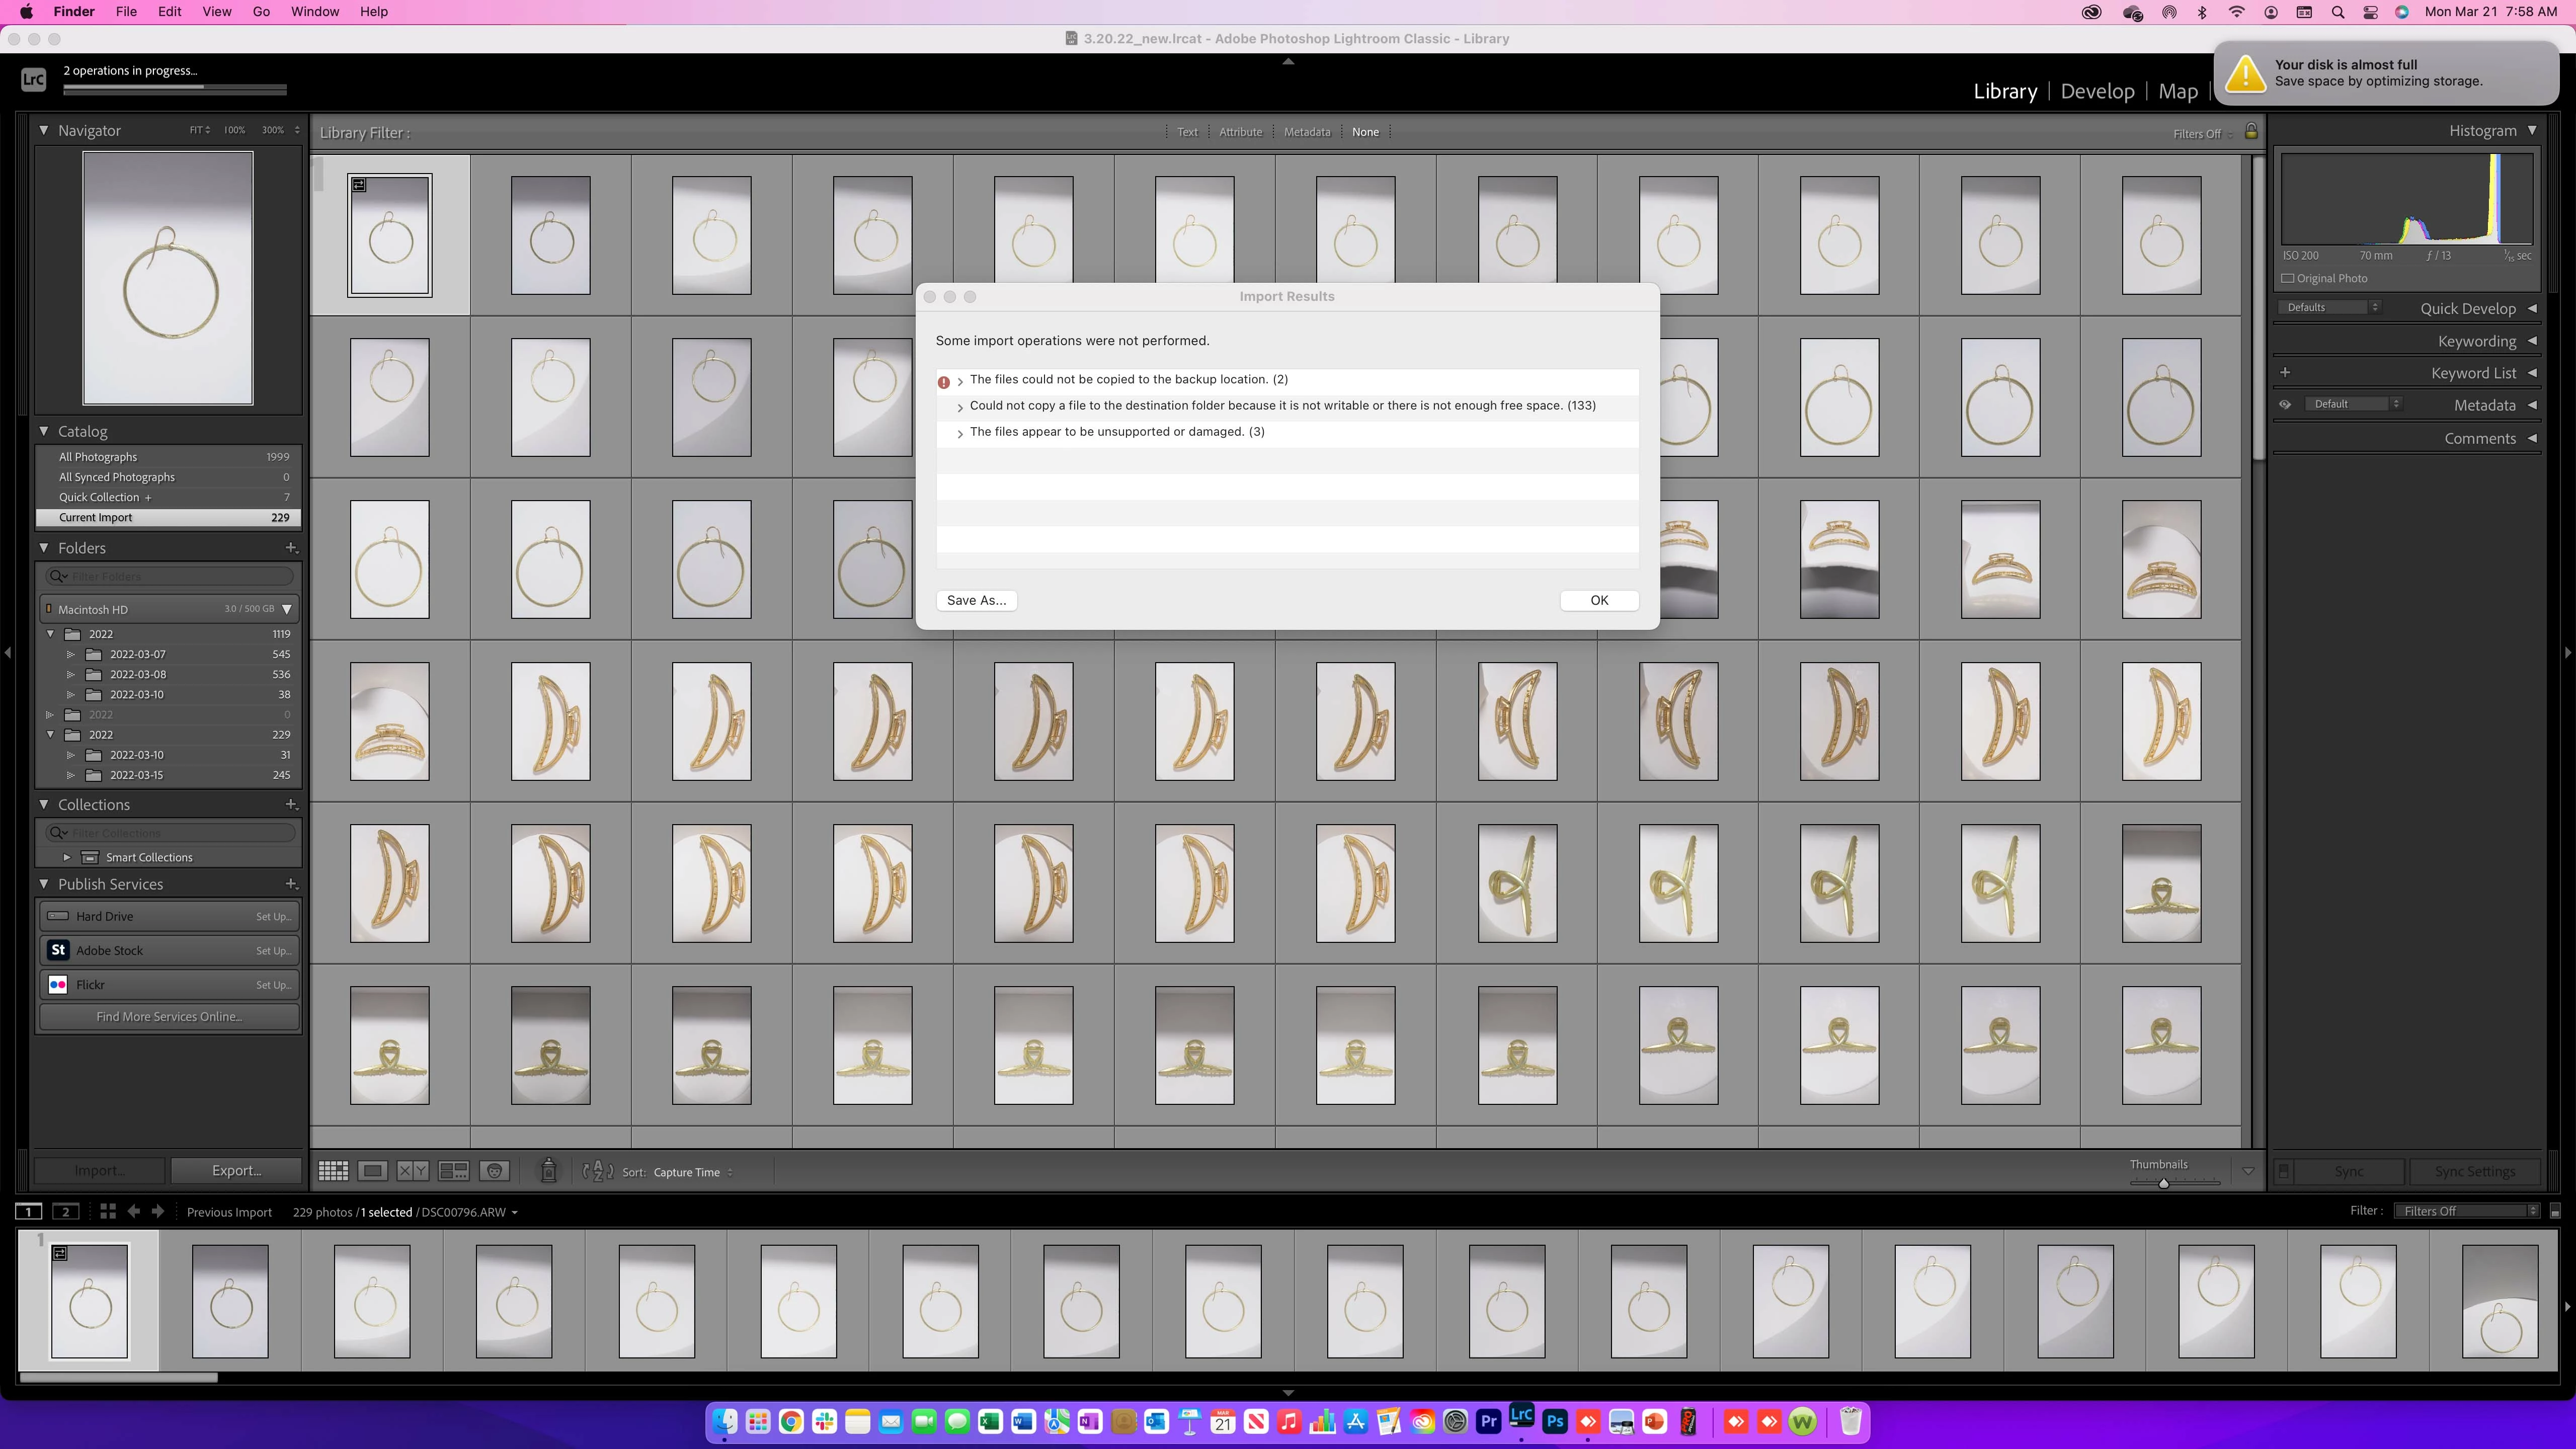Open Survey view icon
The height and width of the screenshot is (1449, 2576).
tap(453, 1171)
